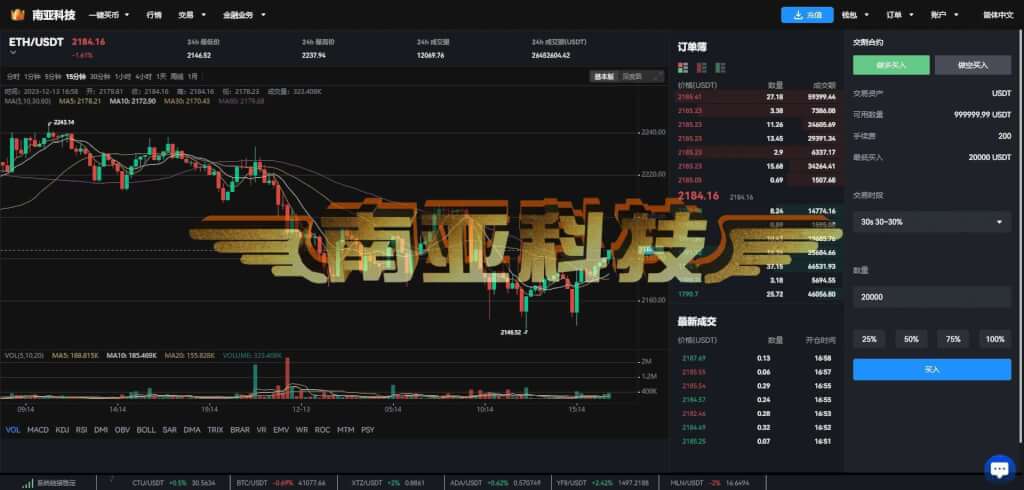
Task: Set quantity to 50% of balance
Action: click(911, 339)
